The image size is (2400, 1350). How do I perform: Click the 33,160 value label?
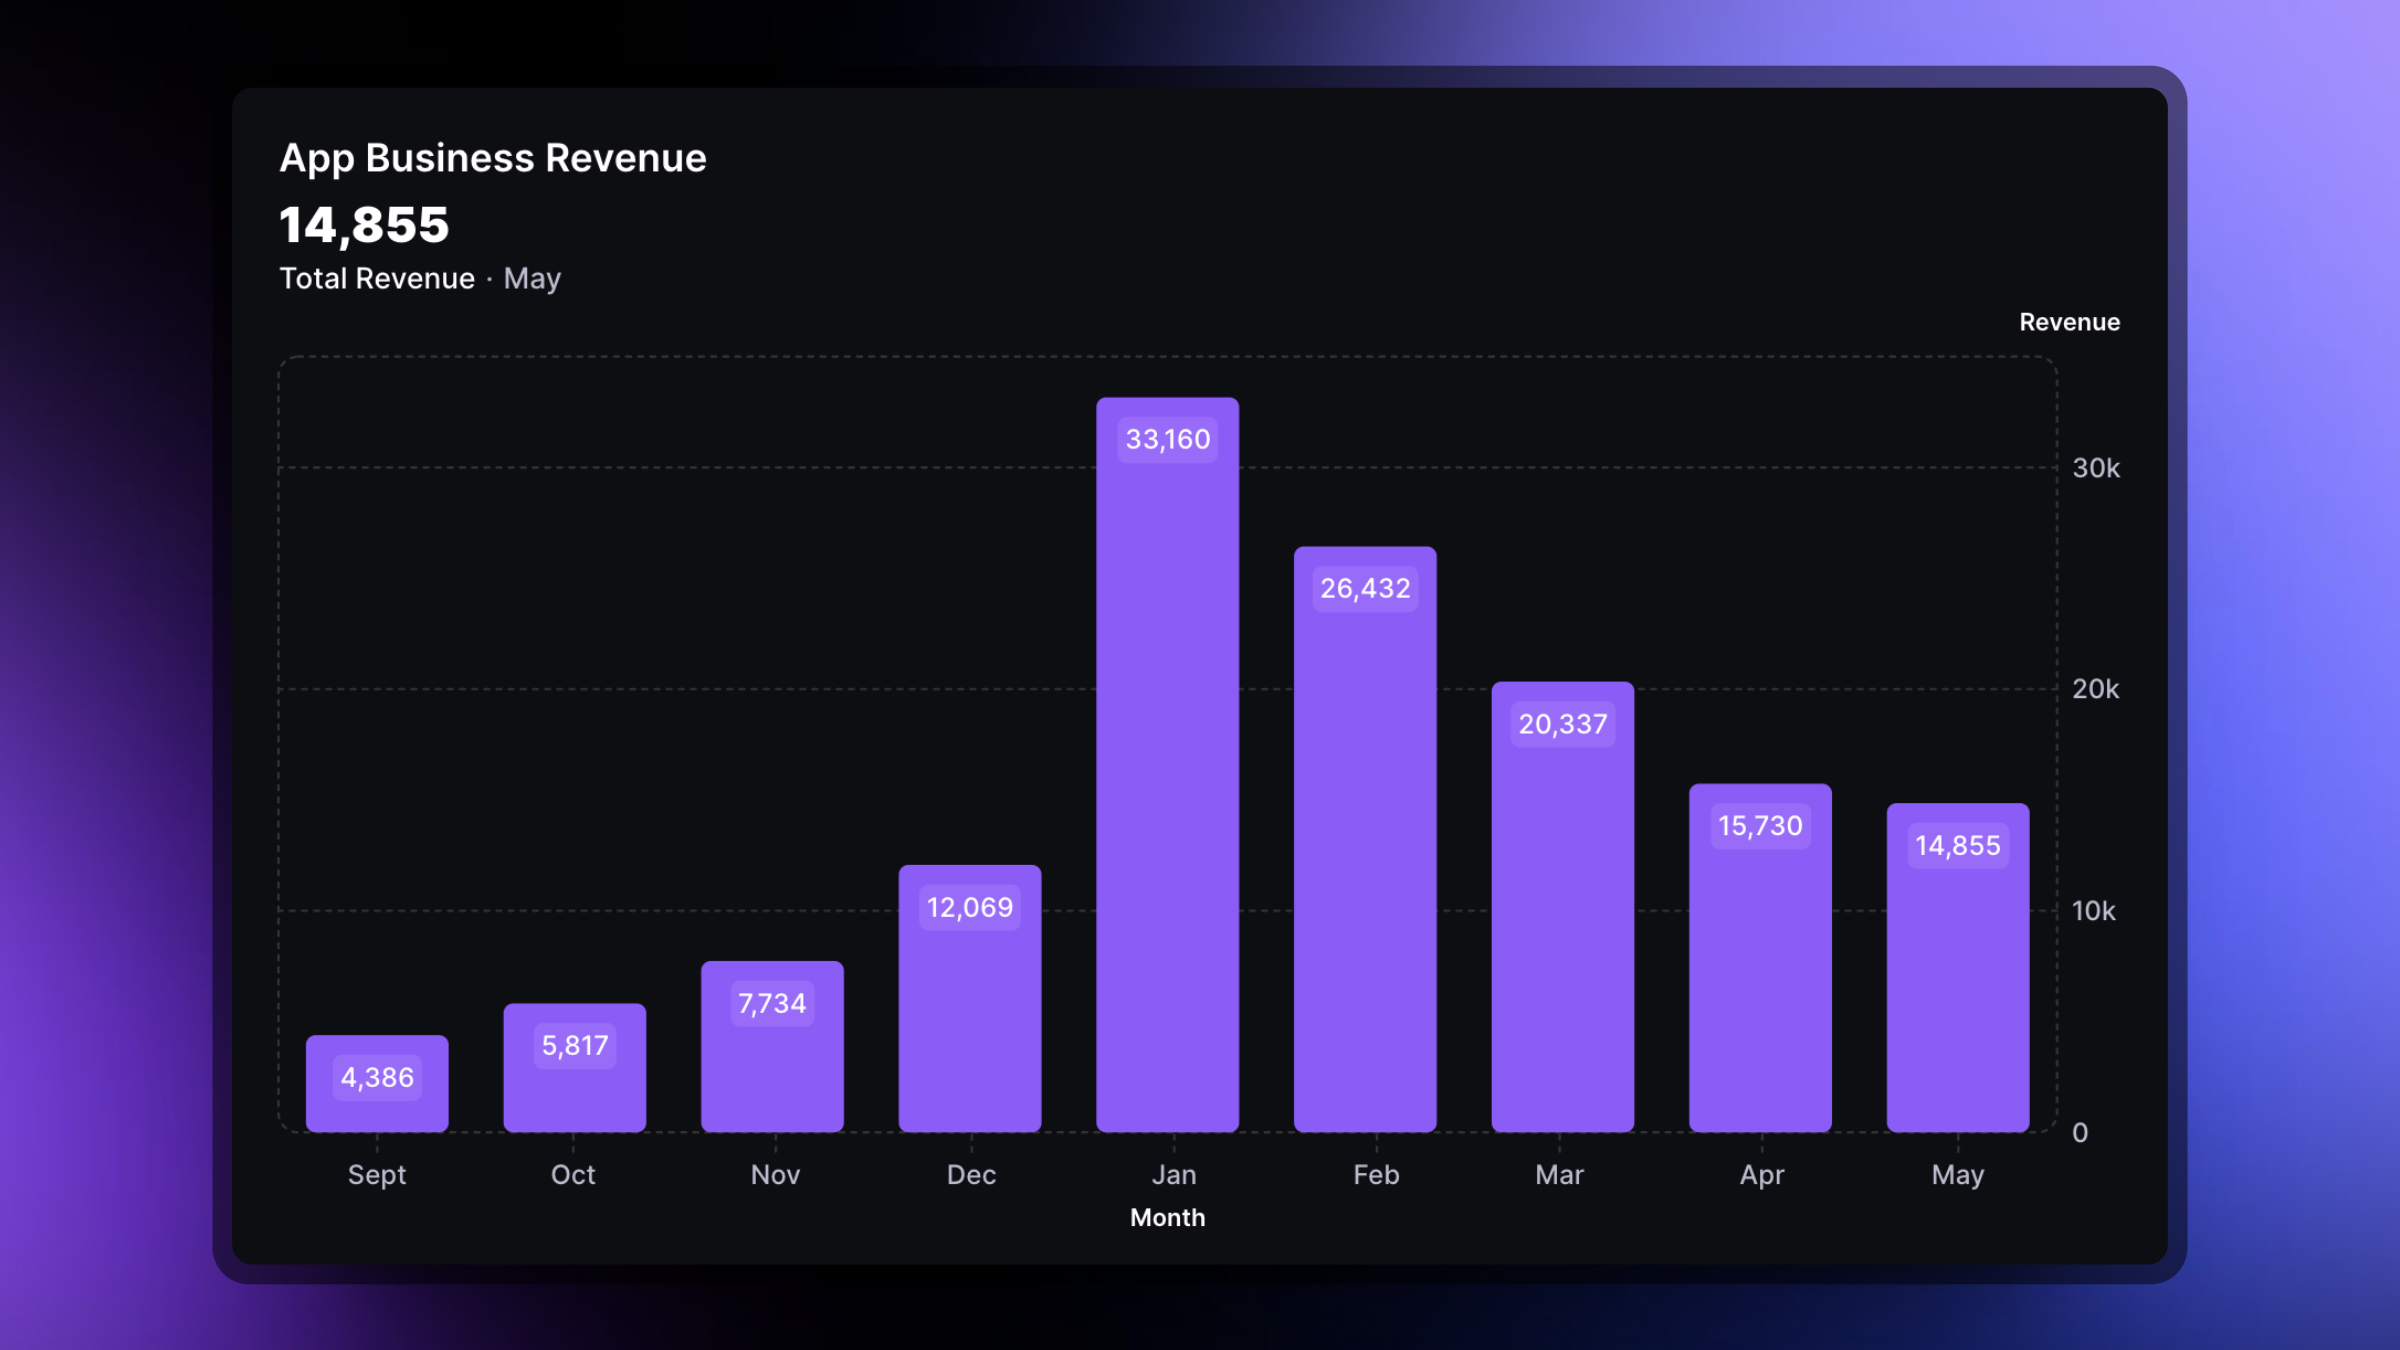(x=1168, y=439)
